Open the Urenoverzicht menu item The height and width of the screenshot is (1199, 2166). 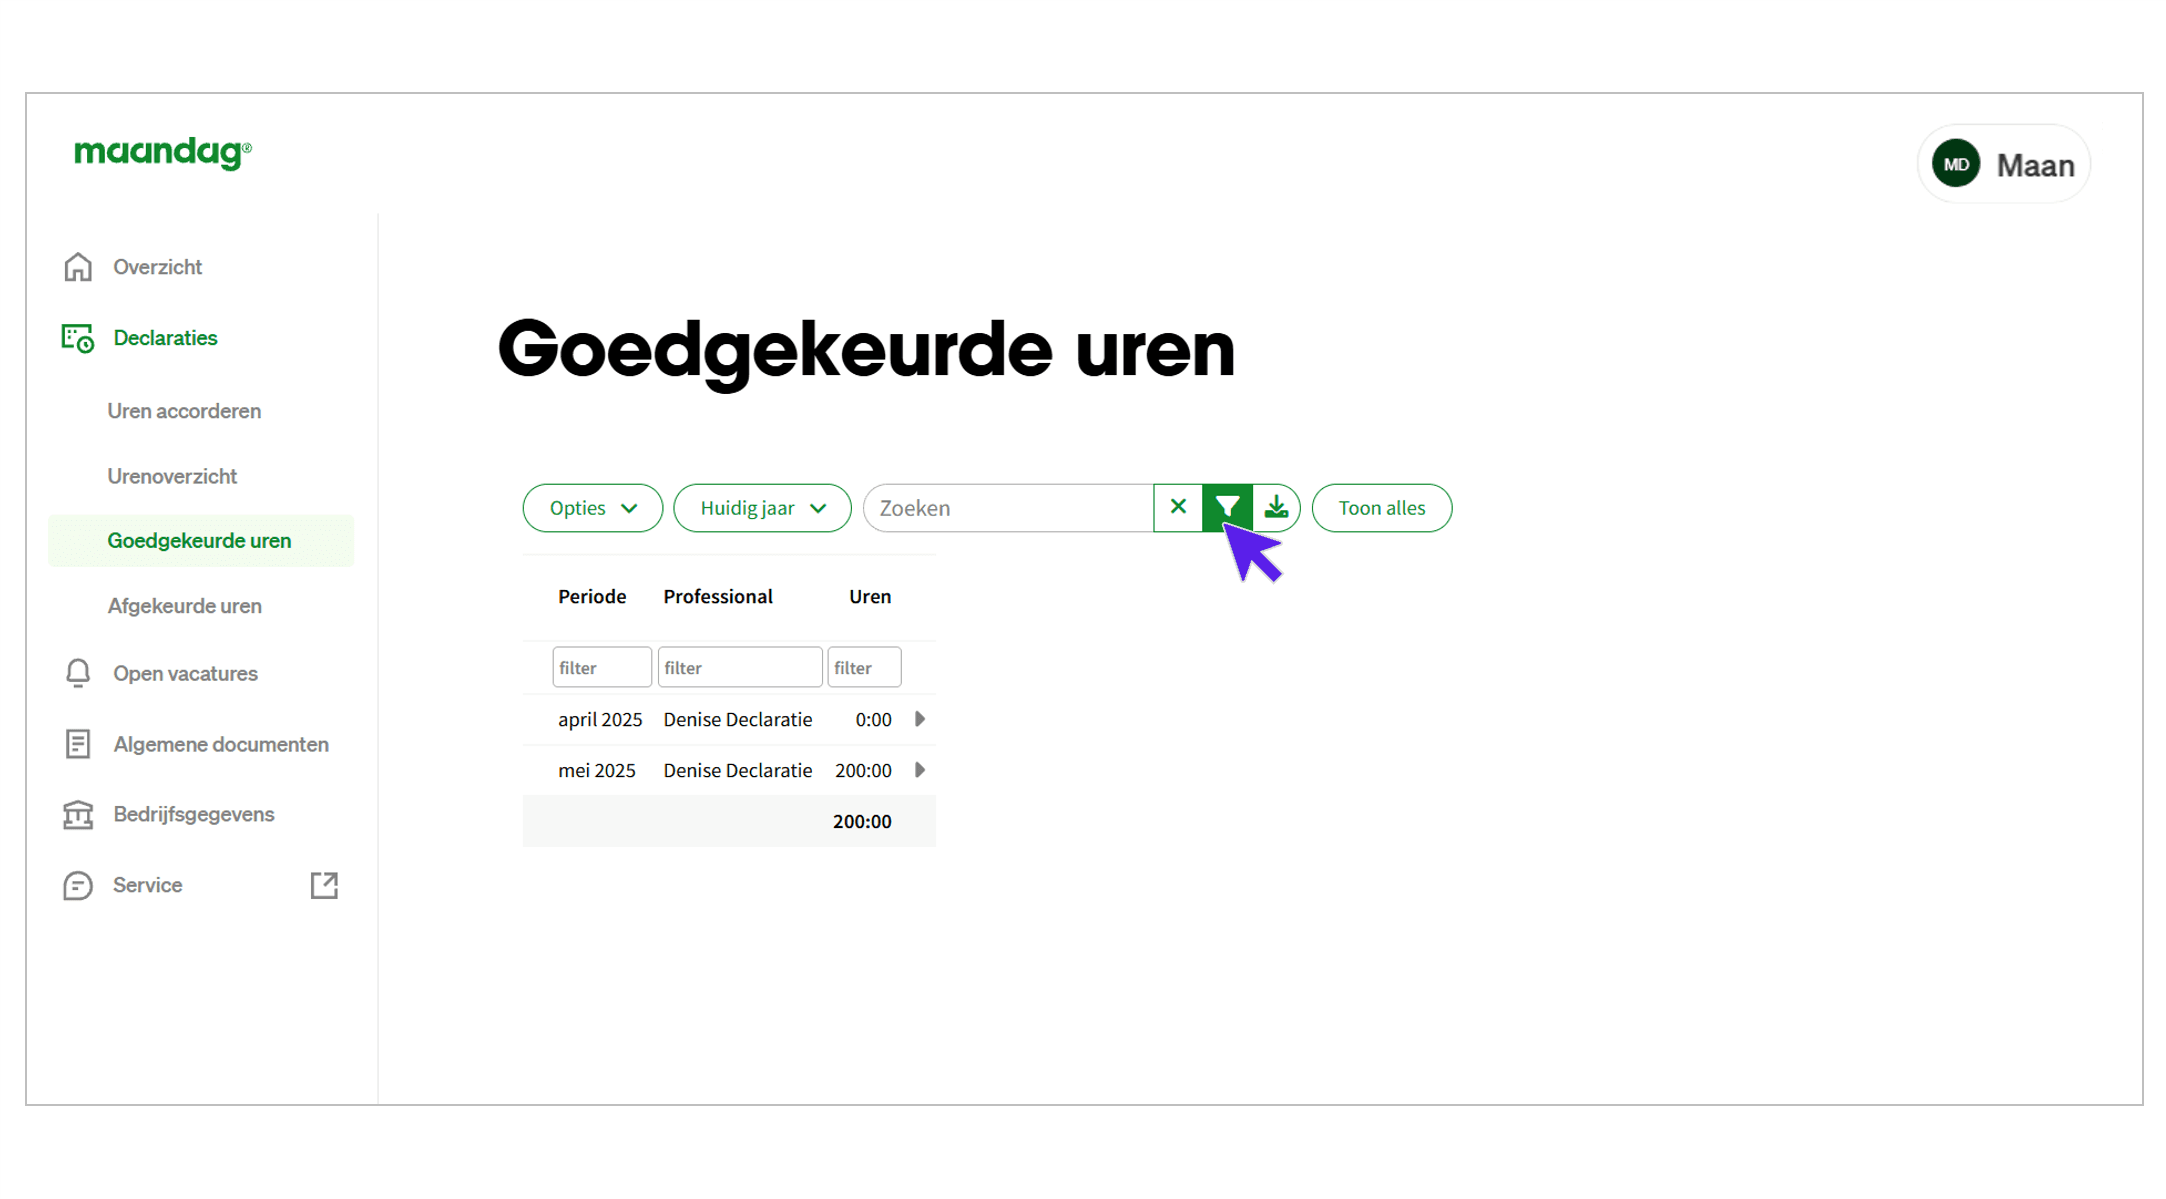click(x=172, y=476)
